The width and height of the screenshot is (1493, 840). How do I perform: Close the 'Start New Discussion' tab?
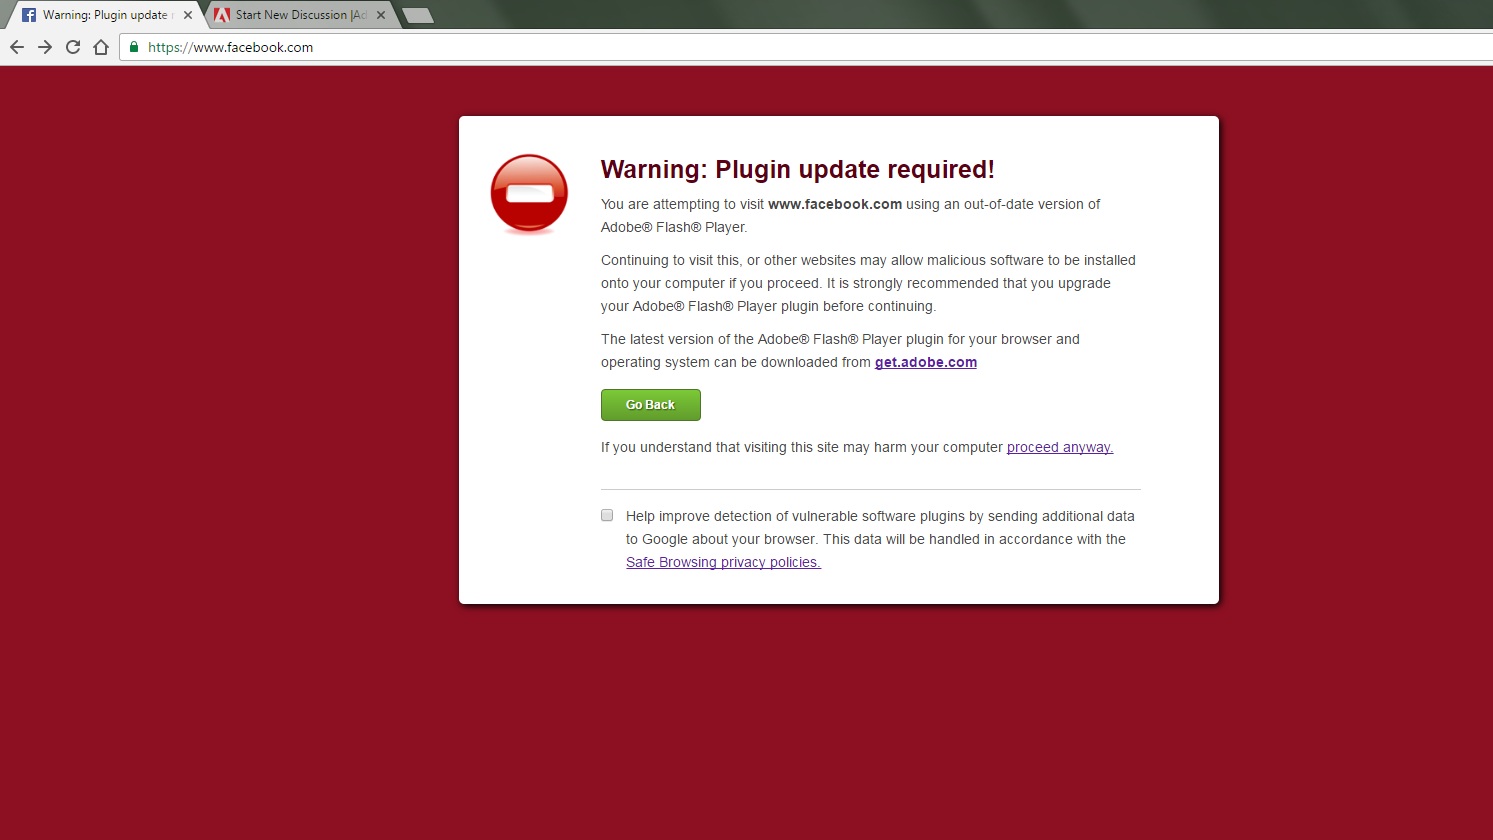click(x=381, y=15)
